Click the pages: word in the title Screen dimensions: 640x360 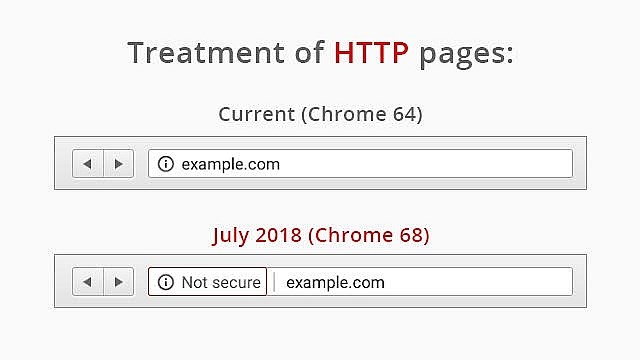[466, 55]
